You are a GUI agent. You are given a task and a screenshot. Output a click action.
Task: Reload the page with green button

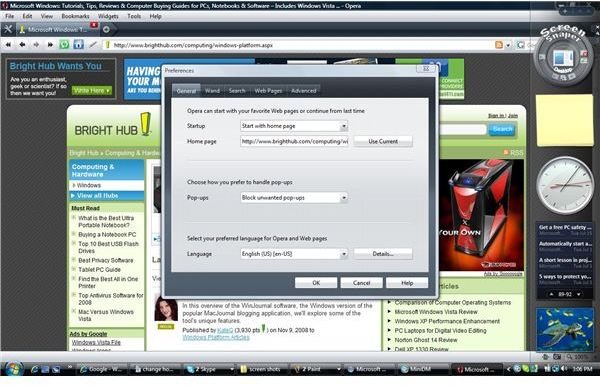tap(64, 45)
